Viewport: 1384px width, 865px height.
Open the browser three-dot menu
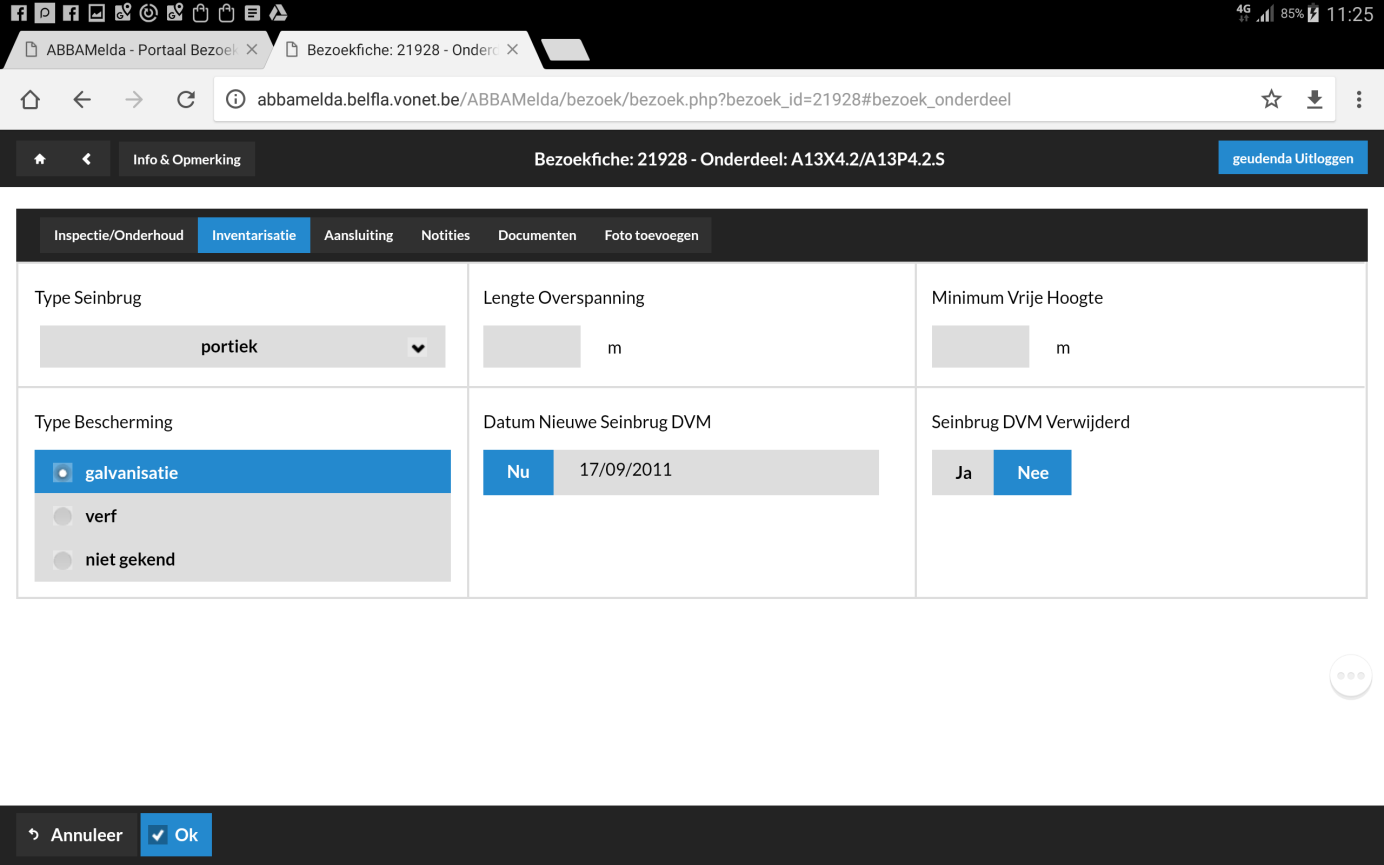pyautogui.click(x=1359, y=99)
